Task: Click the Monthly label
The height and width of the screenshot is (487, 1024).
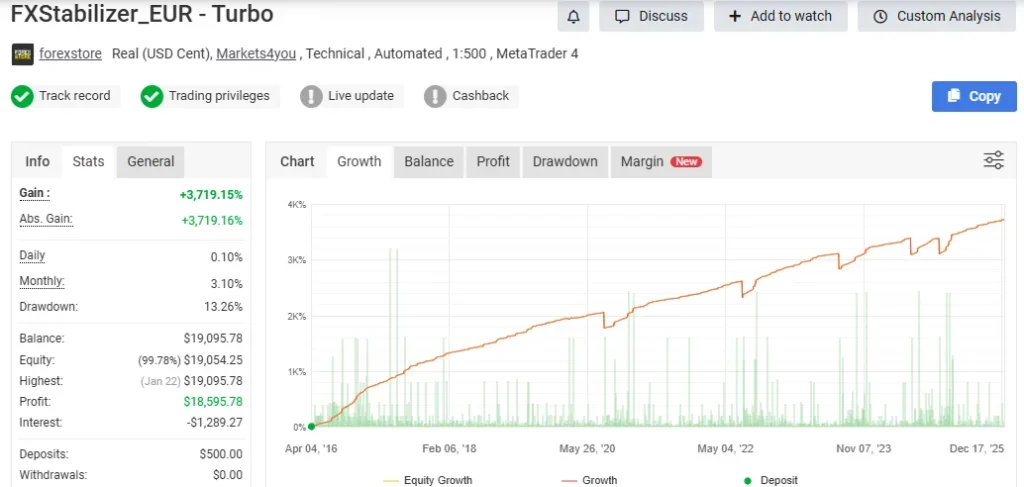Action: [42, 281]
